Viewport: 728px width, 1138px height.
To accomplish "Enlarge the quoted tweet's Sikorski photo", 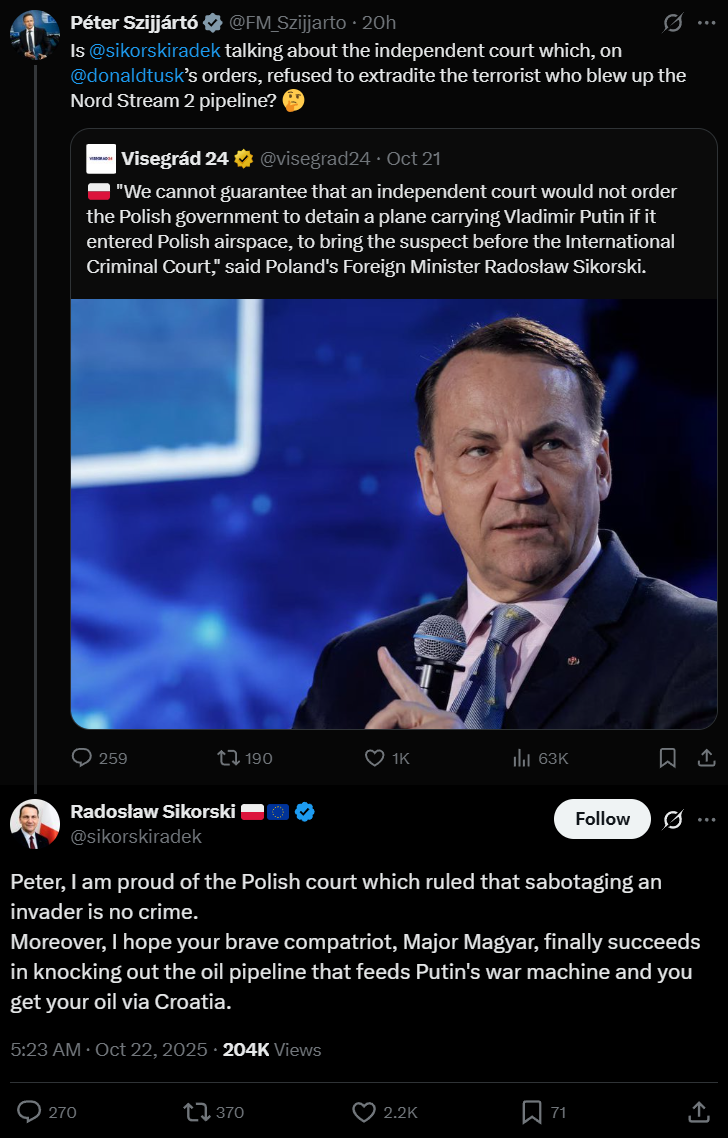I will click(x=394, y=514).
